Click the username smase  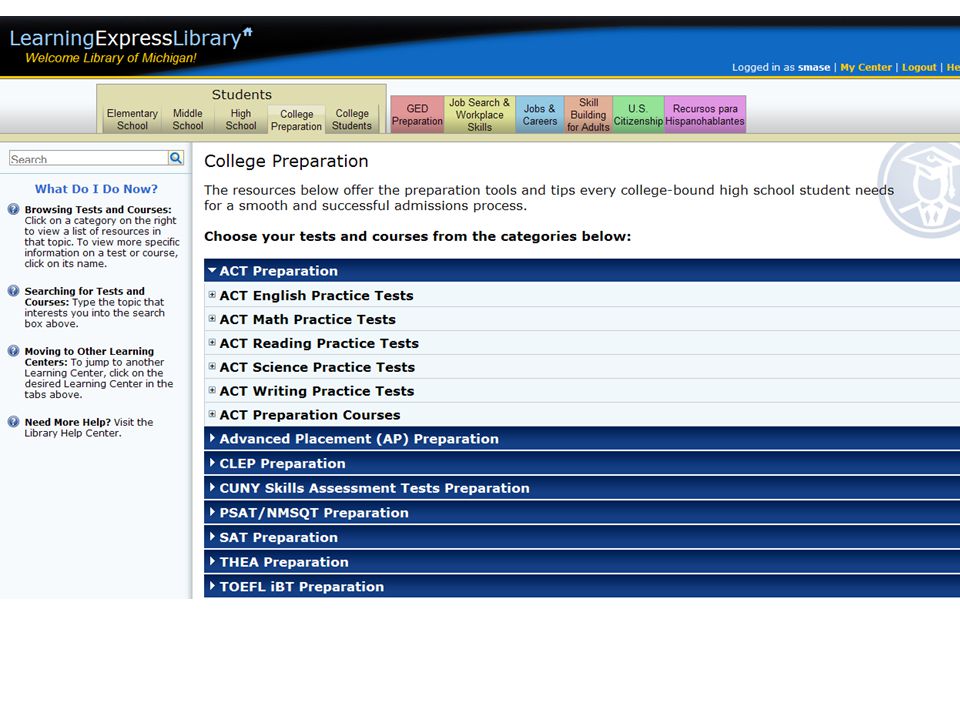pos(814,67)
